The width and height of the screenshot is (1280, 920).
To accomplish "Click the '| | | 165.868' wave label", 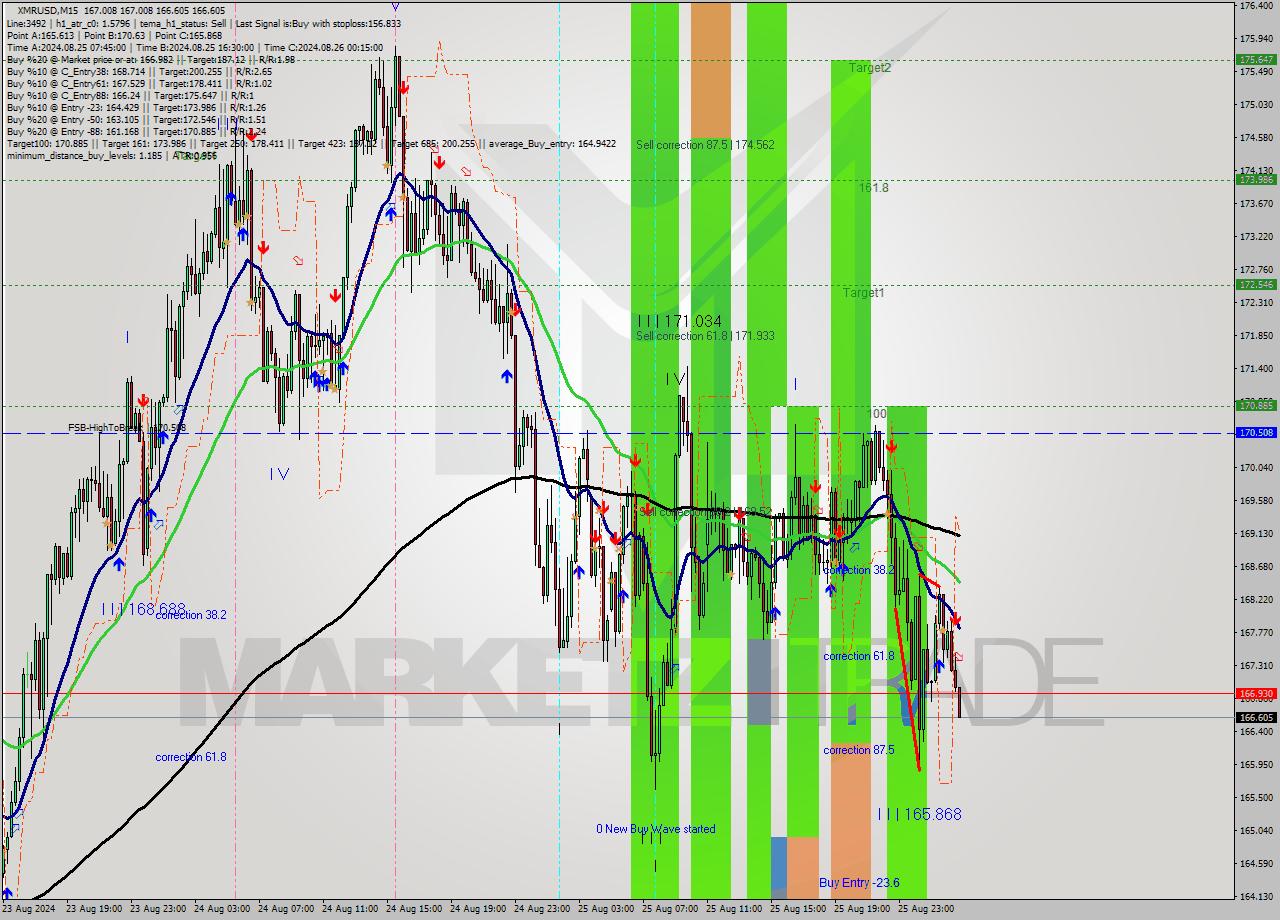I will click(919, 814).
